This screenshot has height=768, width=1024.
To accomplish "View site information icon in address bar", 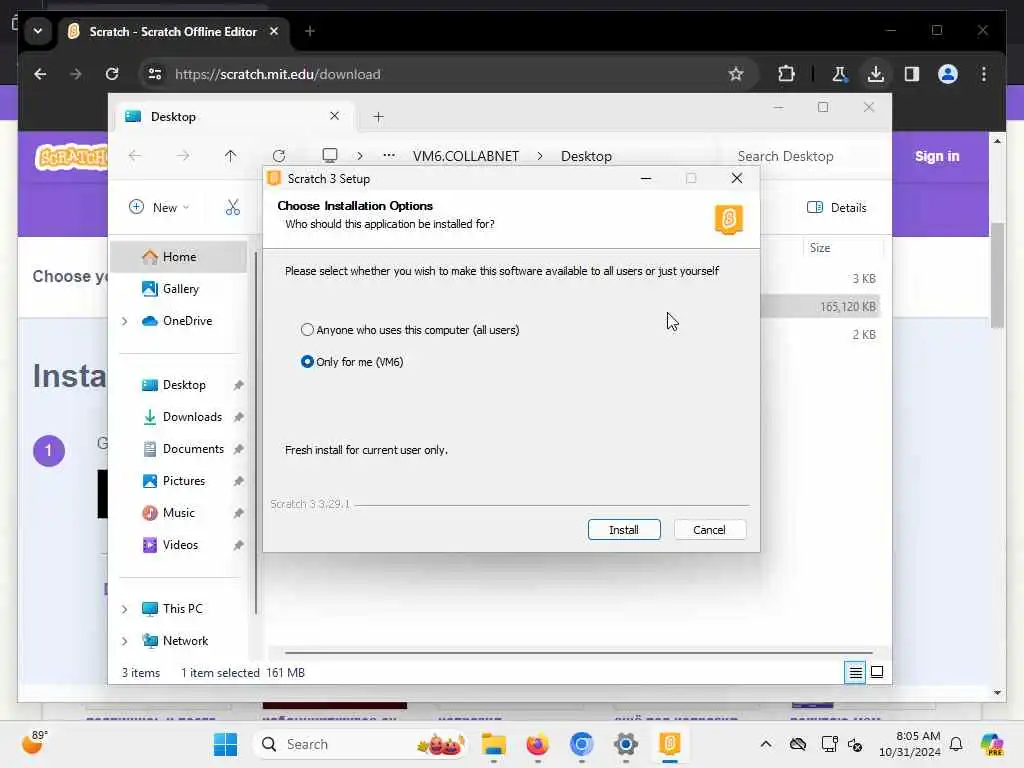I will (155, 74).
